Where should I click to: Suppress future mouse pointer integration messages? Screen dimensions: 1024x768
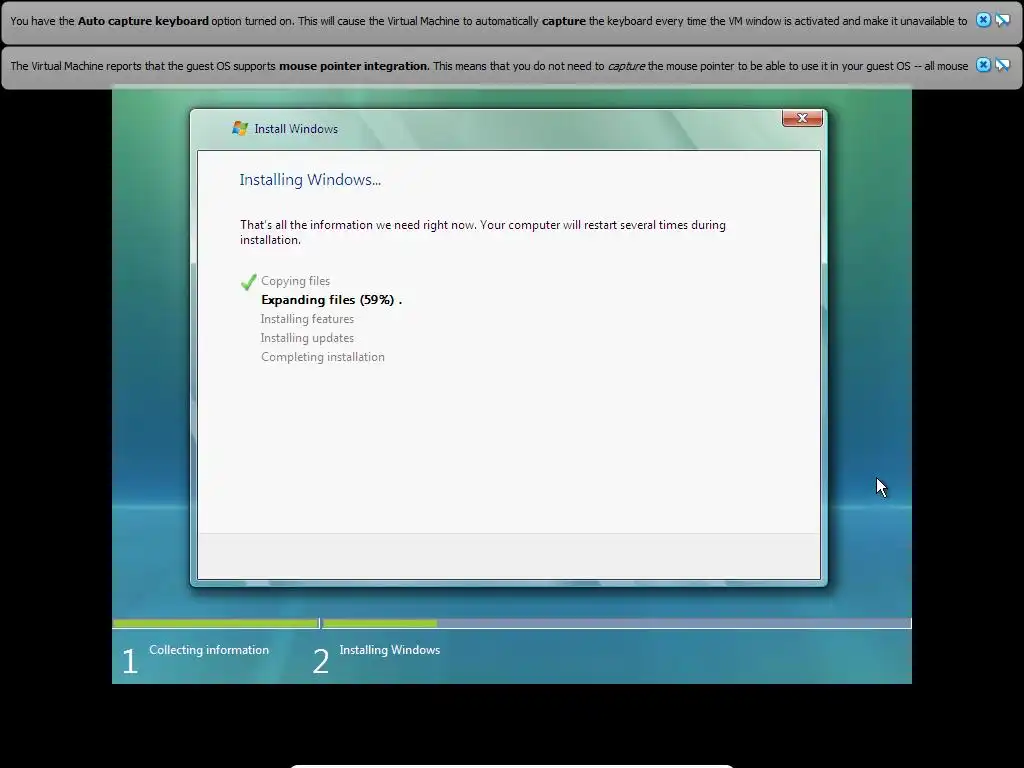(x=1002, y=65)
